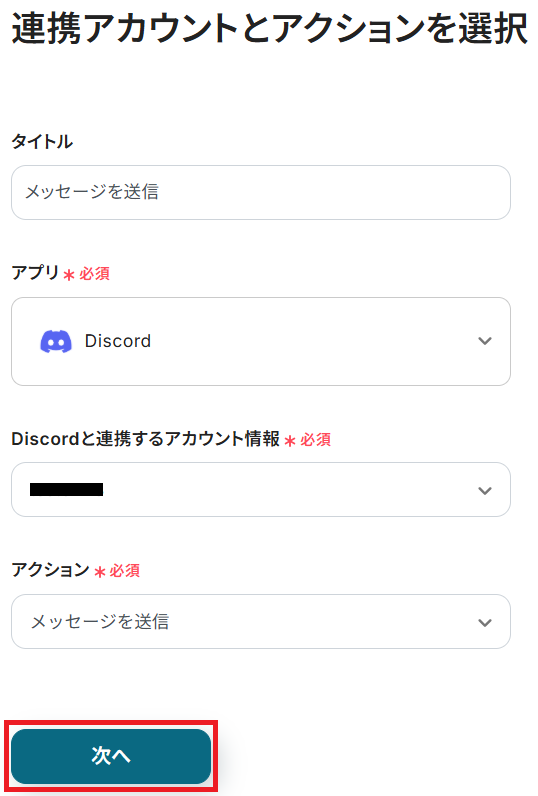Focus the タイトル input field
This screenshot has height=796, width=538.
pos(261,192)
